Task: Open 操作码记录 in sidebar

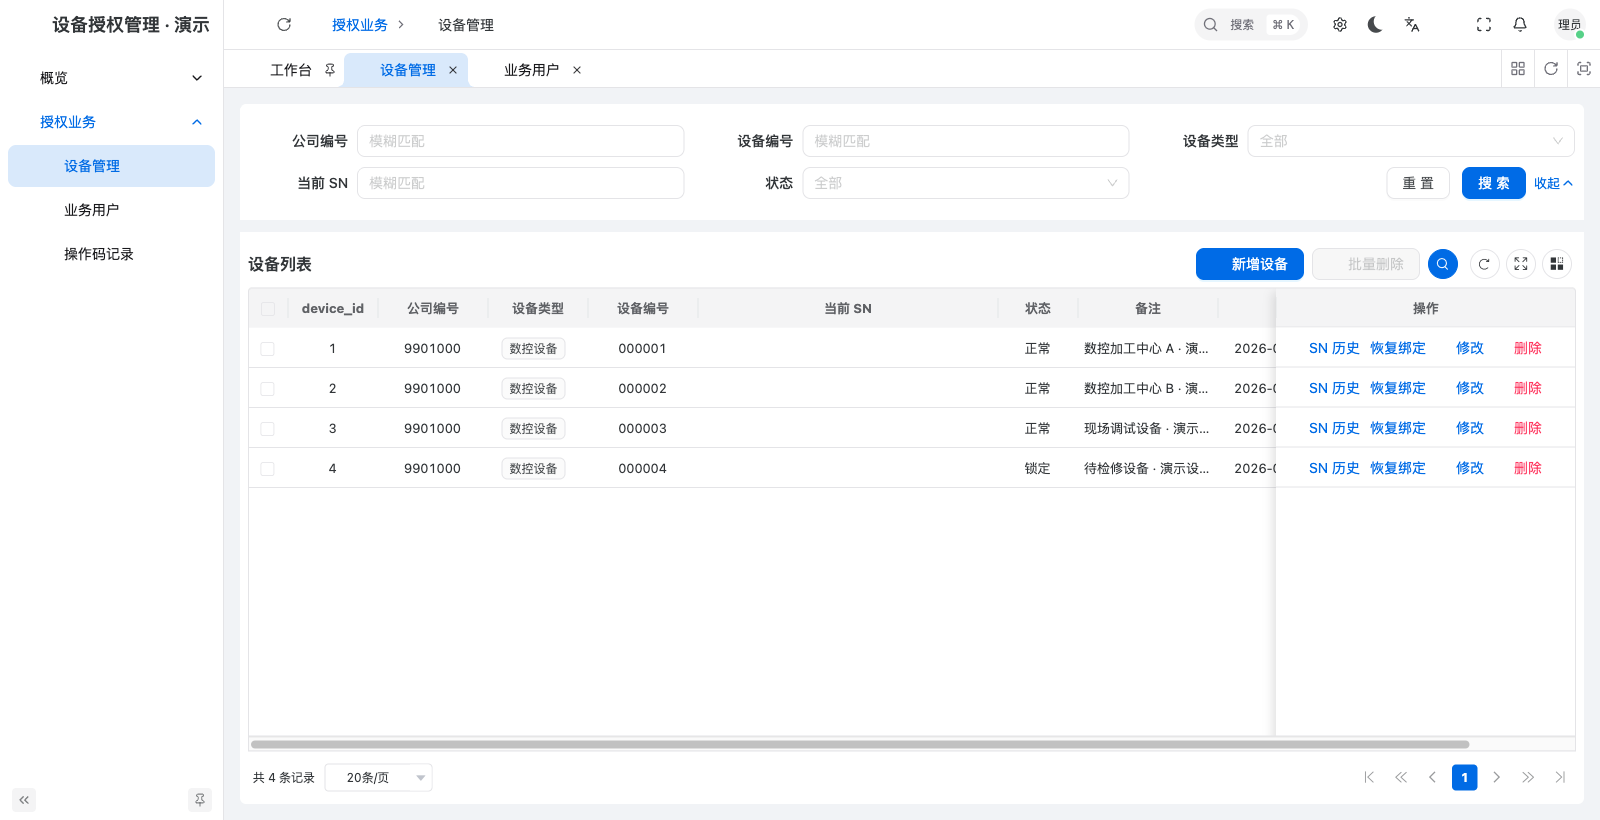Action: (x=111, y=254)
